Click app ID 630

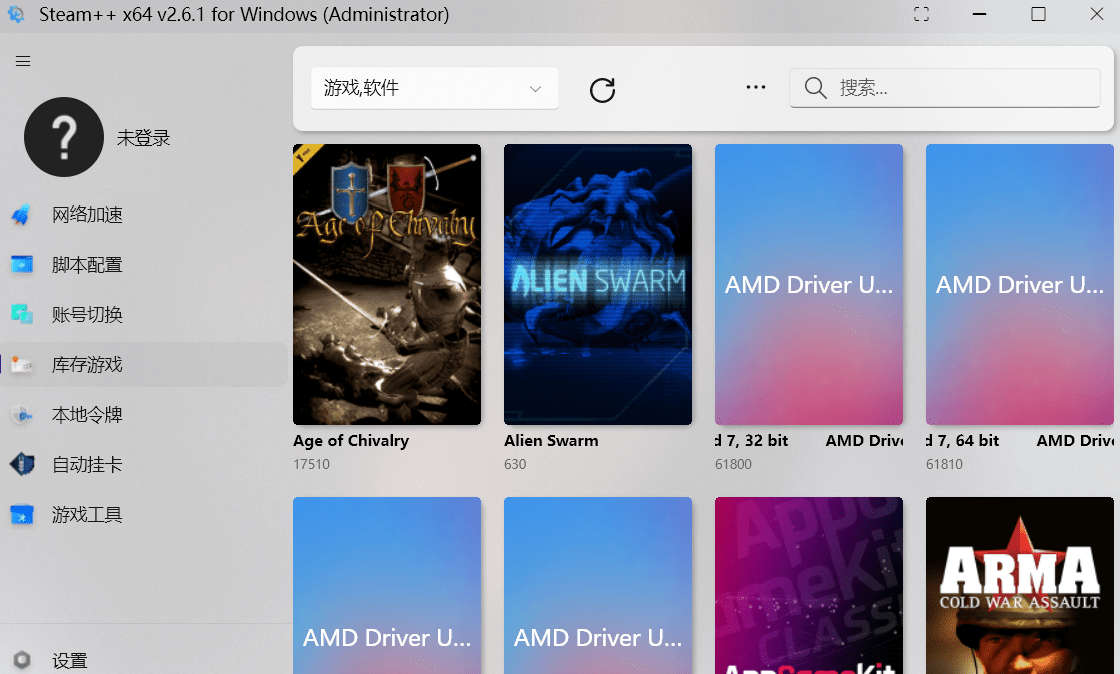tap(515, 464)
